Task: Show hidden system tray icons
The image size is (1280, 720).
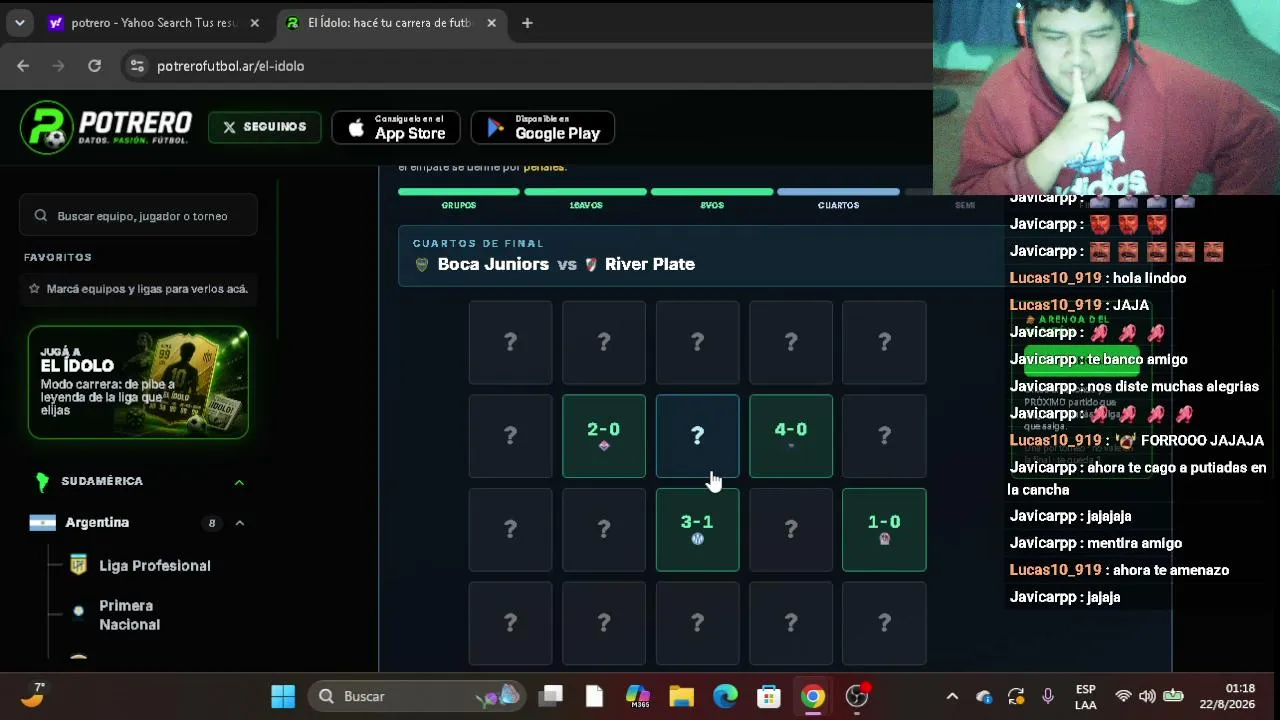Action: pyautogui.click(x=952, y=696)
